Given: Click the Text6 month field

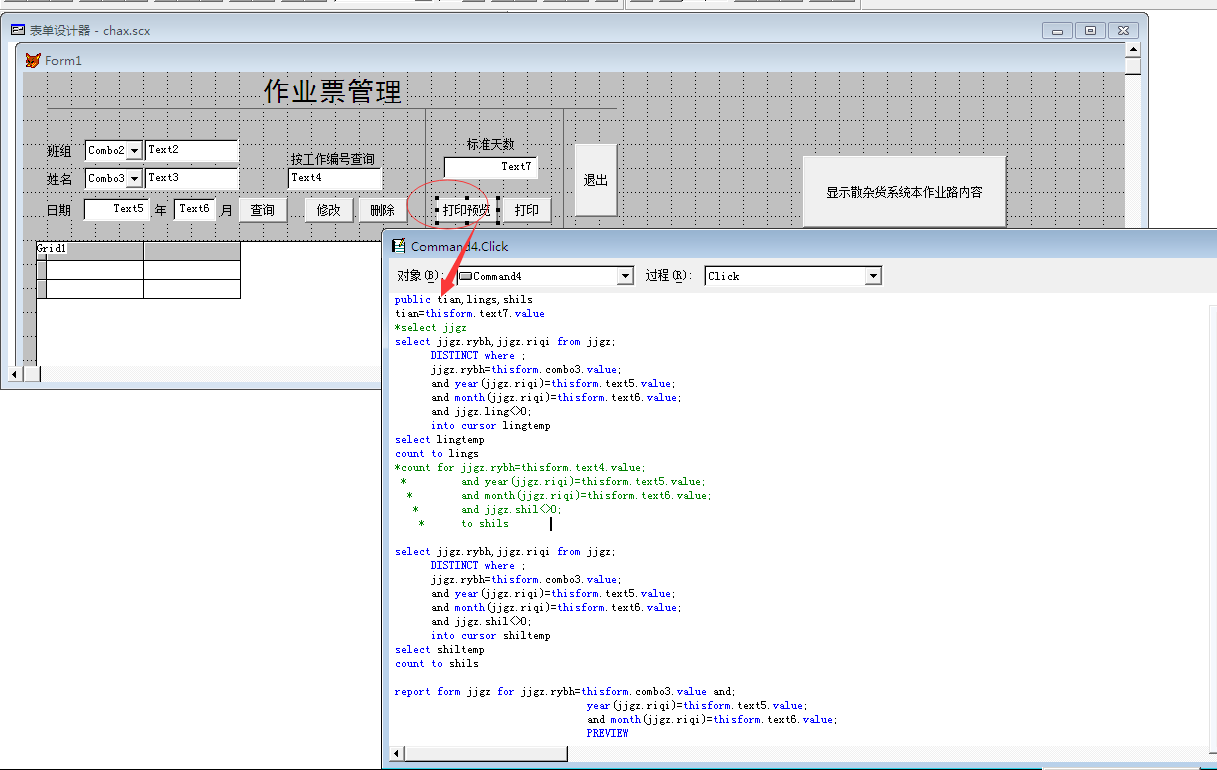Looking at the screenshot, I should (195, 210).
